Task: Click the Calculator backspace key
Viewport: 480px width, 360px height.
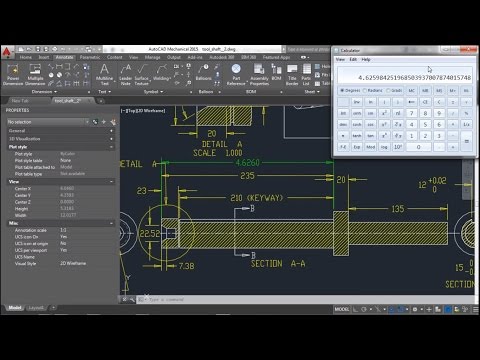Action: pos(411,102)
